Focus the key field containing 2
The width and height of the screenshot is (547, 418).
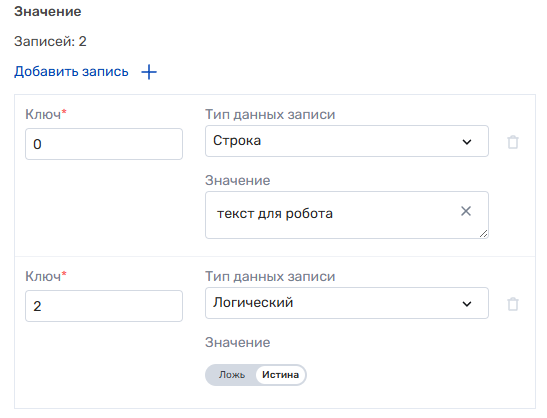point(104,306)
